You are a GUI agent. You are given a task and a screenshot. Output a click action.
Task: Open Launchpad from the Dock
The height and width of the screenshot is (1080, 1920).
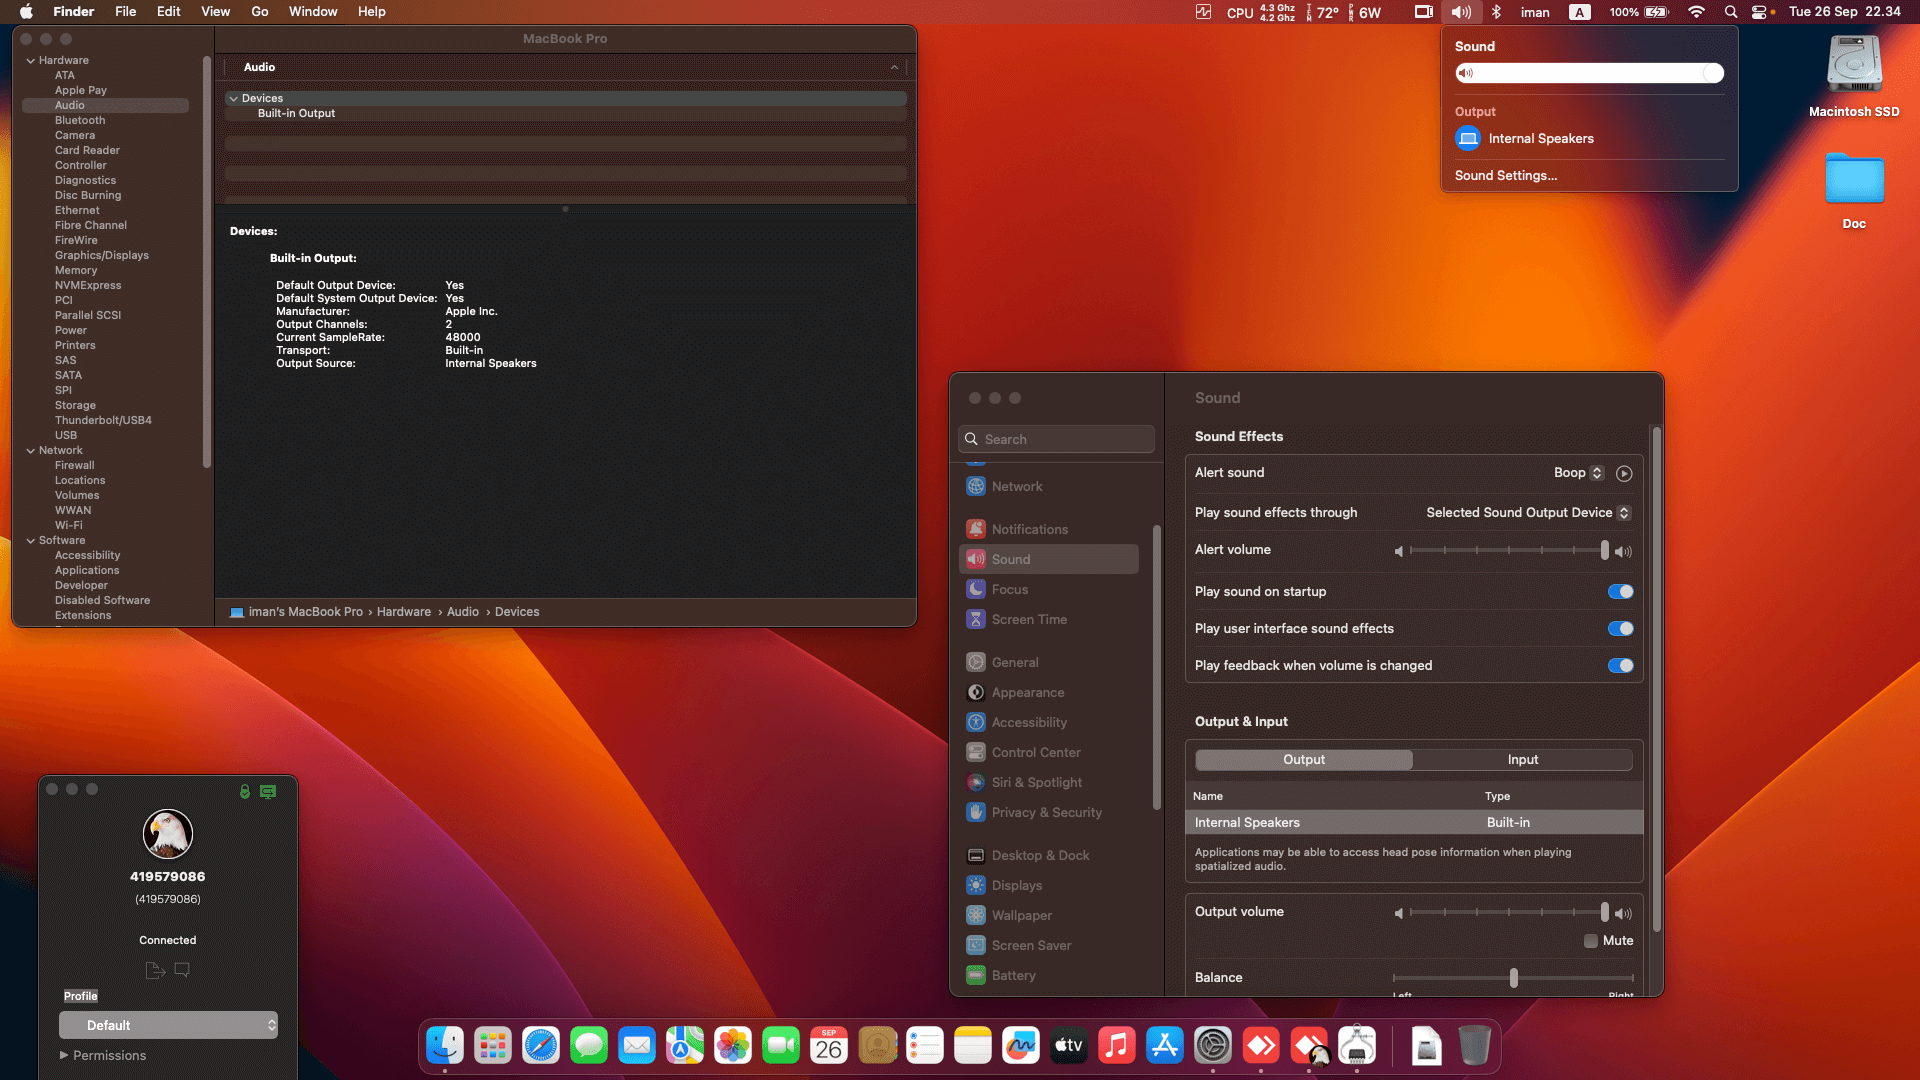tap(492, 1045)
